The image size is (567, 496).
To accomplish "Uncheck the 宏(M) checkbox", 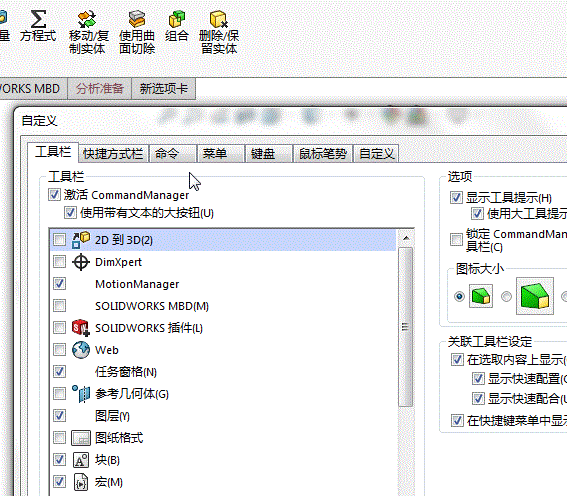I will coord(59,482).
